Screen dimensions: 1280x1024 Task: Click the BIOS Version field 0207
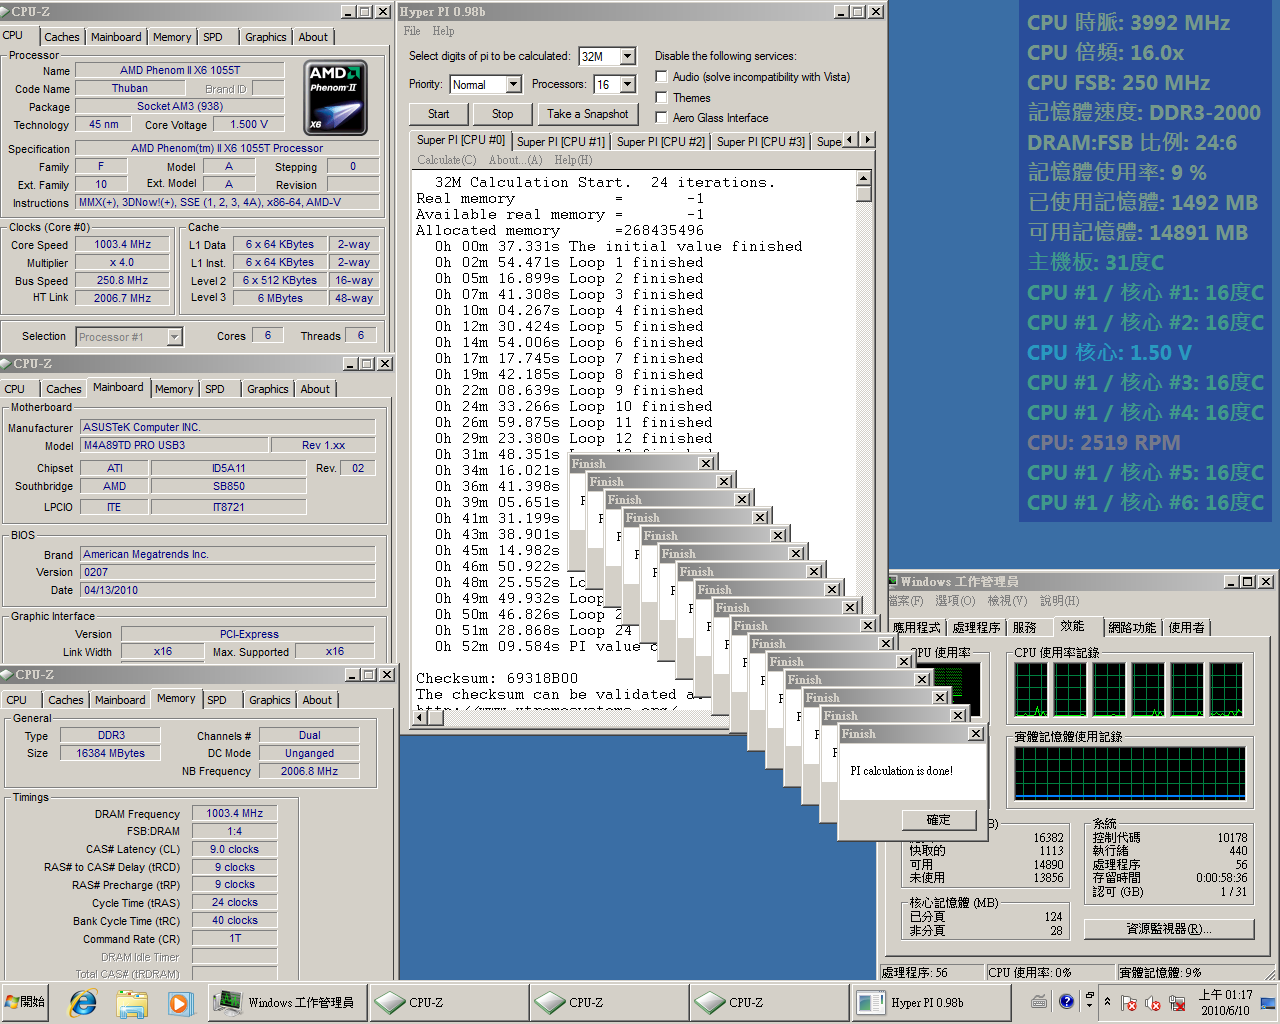tap(227, 573)
